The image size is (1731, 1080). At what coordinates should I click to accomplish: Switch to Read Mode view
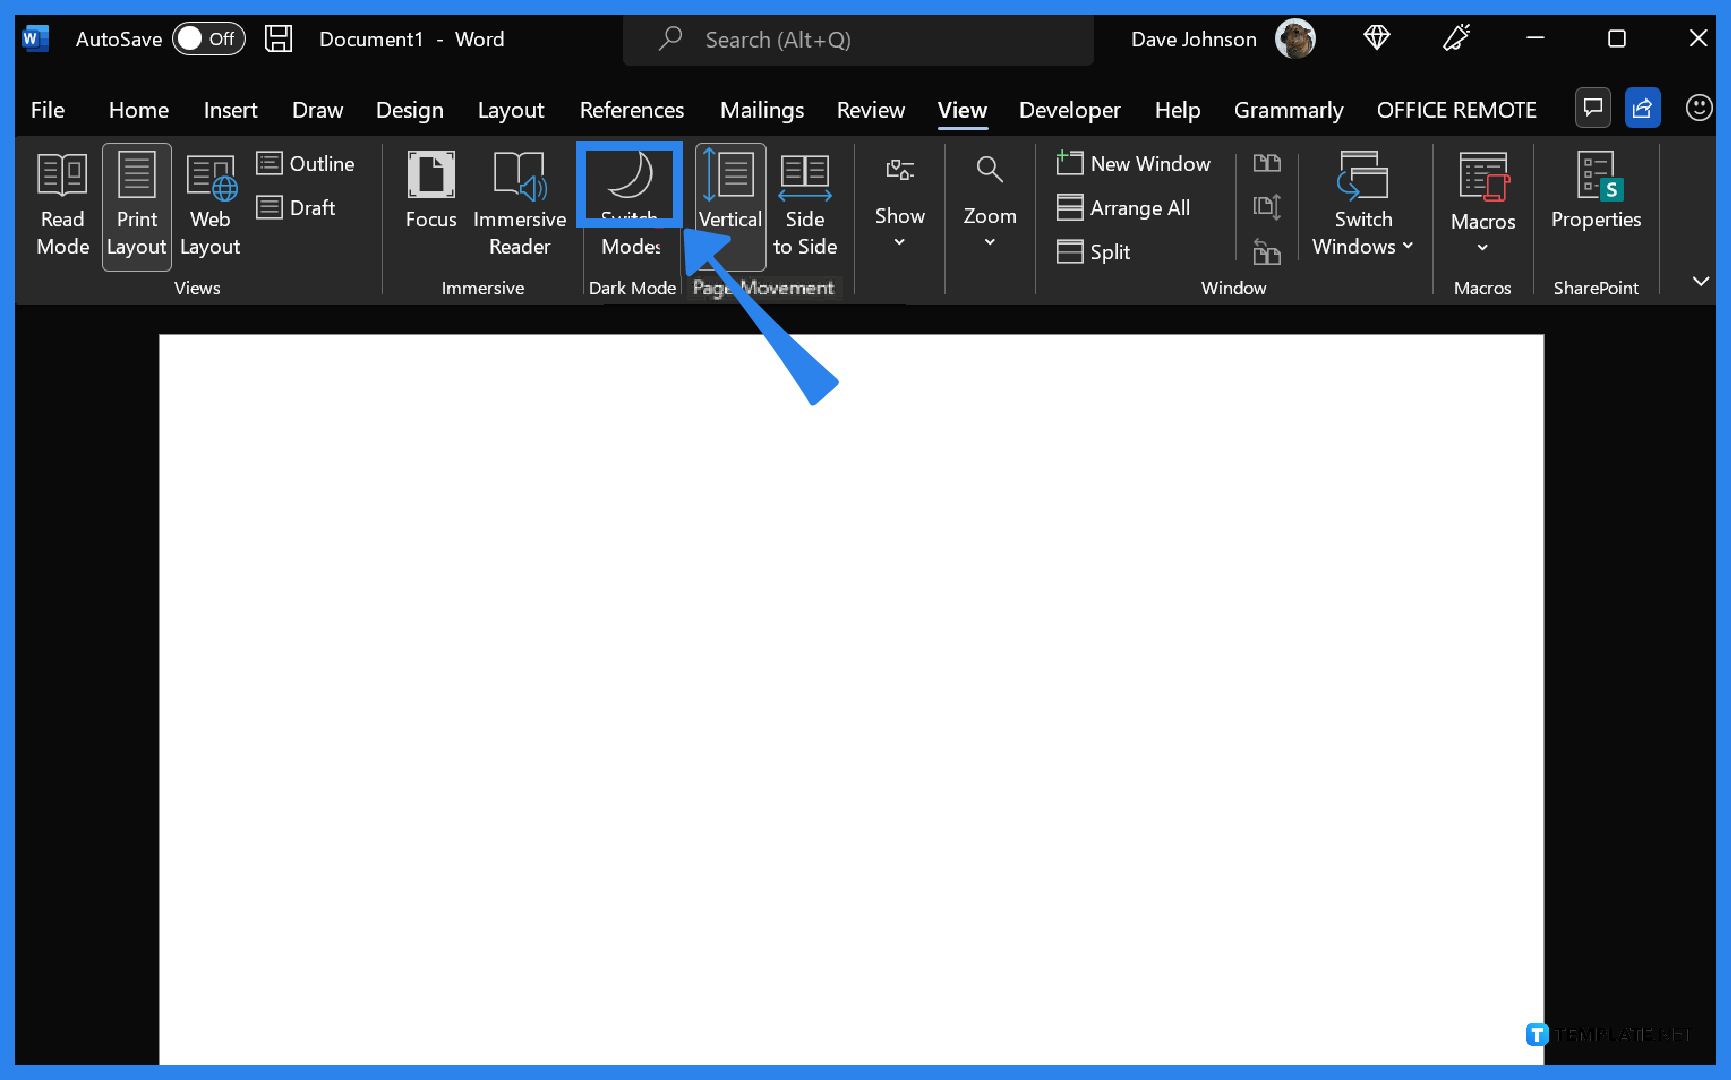[61, 205]
